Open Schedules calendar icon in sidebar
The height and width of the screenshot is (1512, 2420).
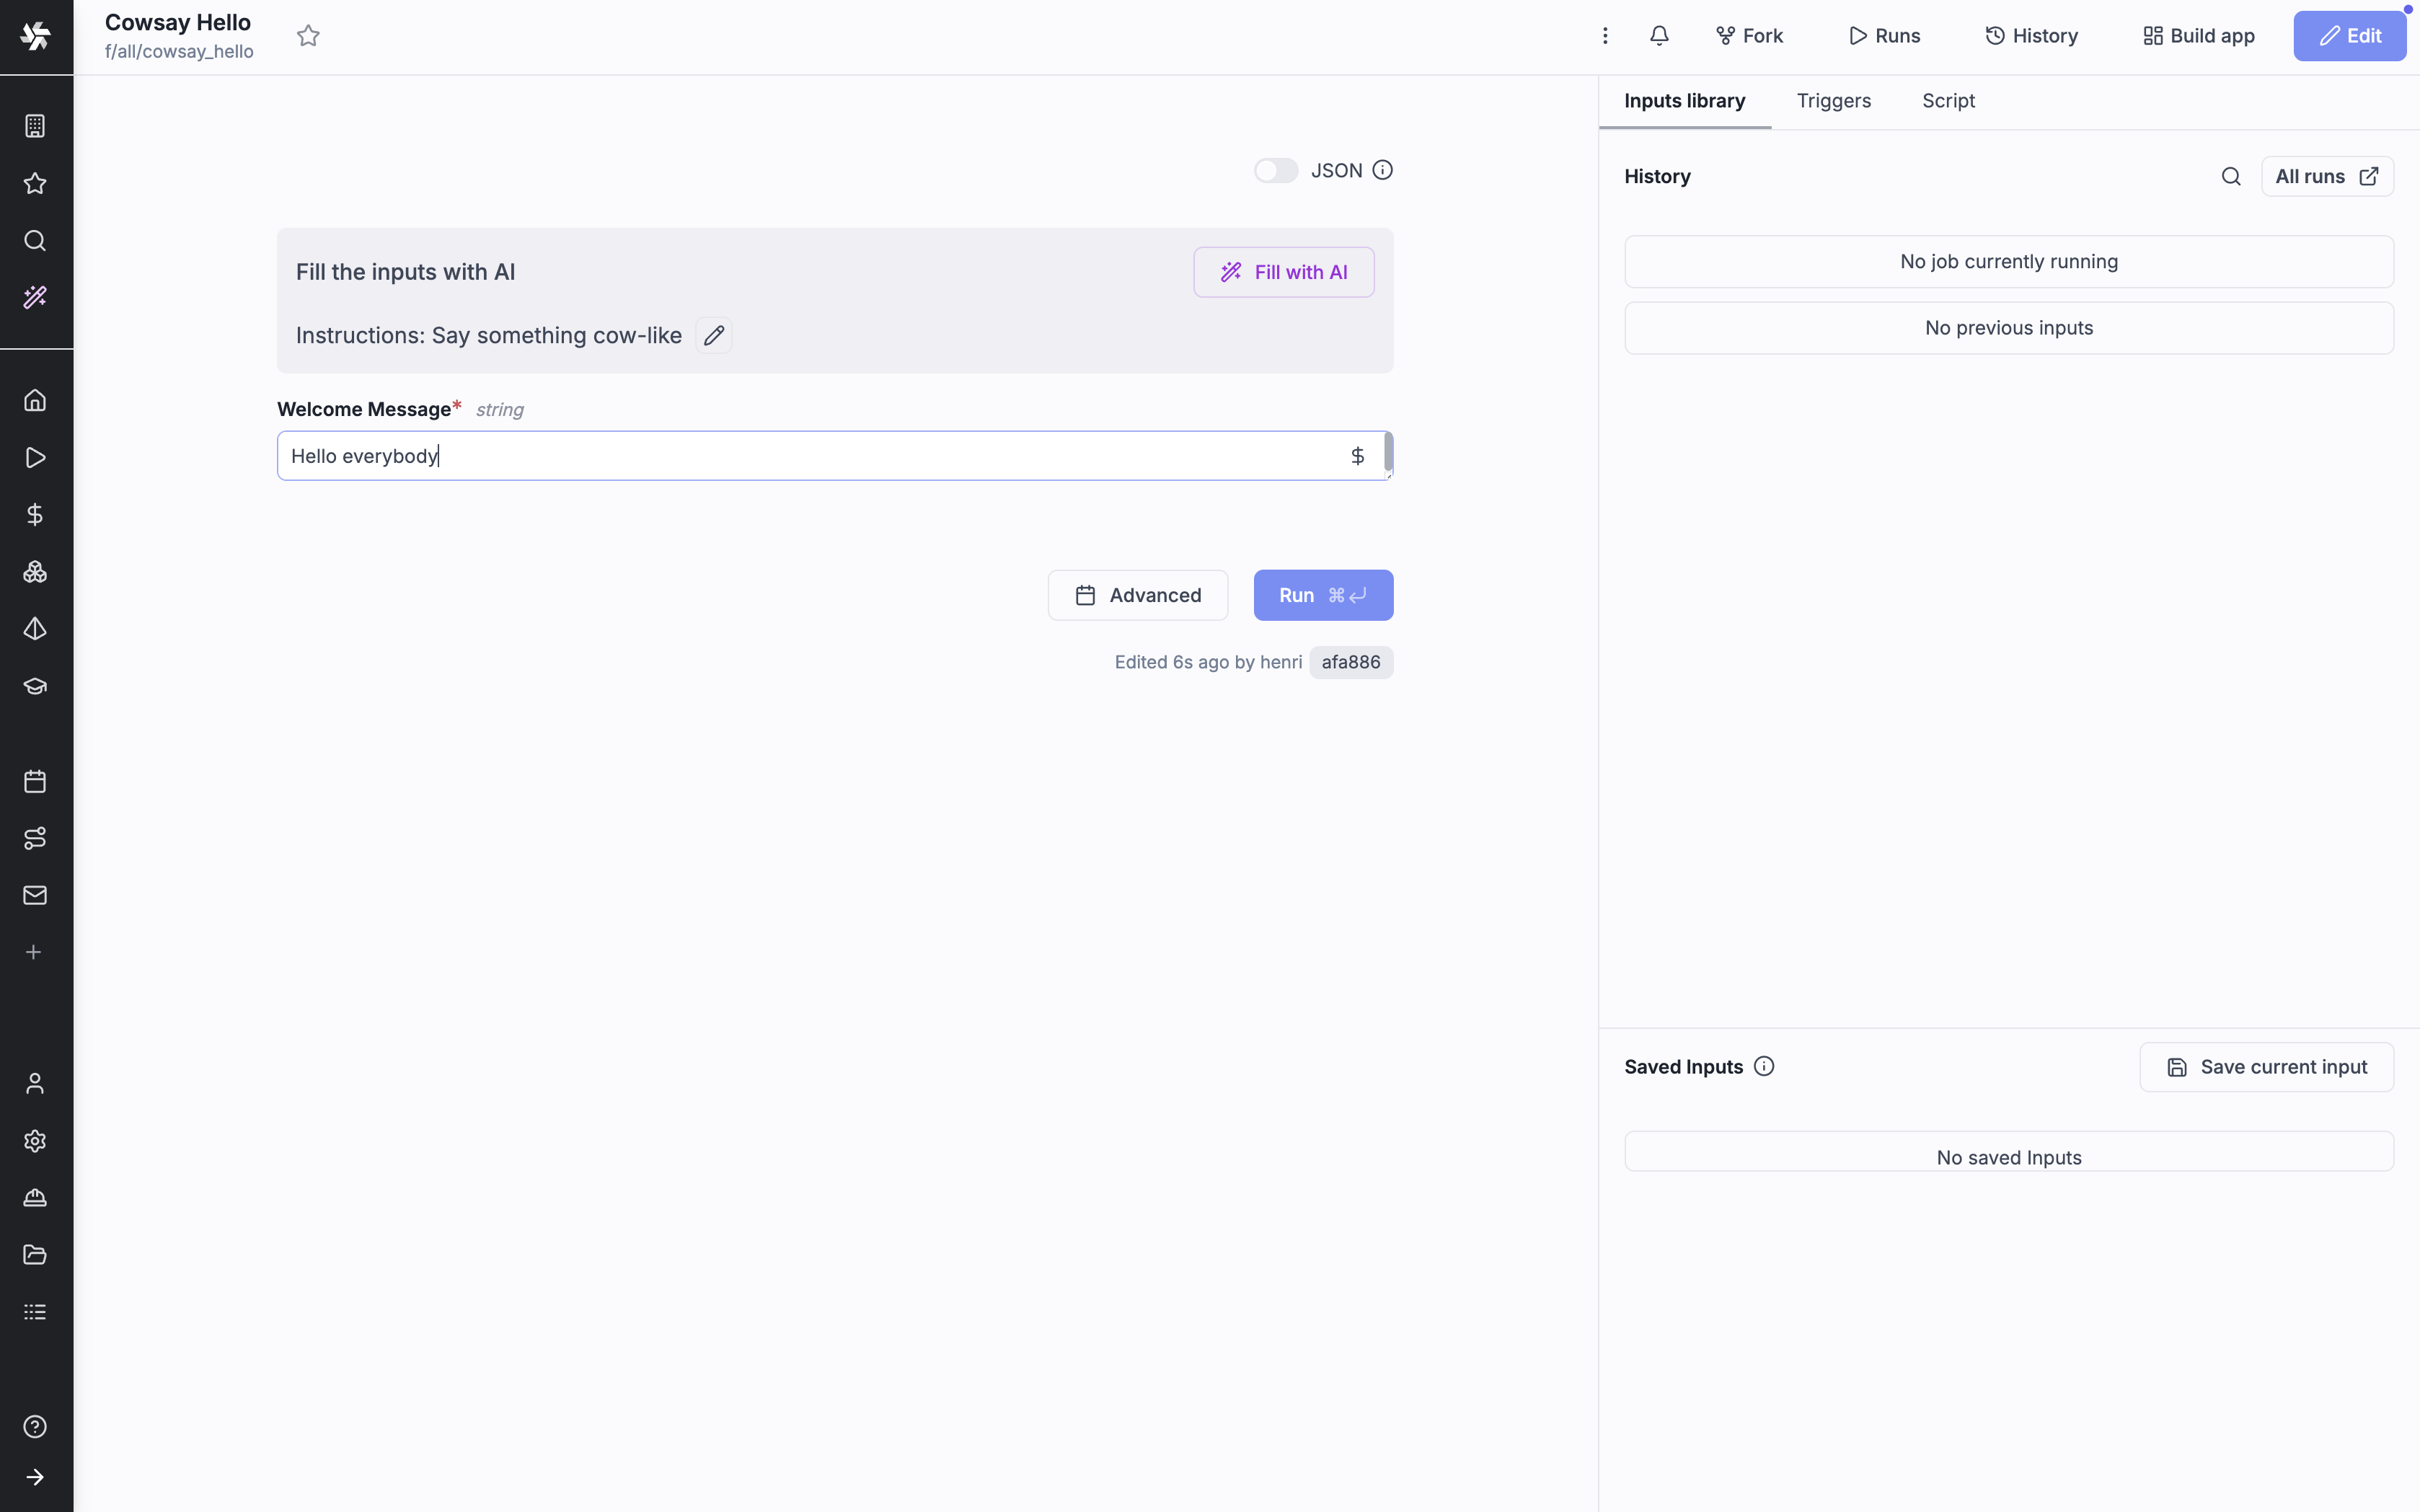point(35,781)
